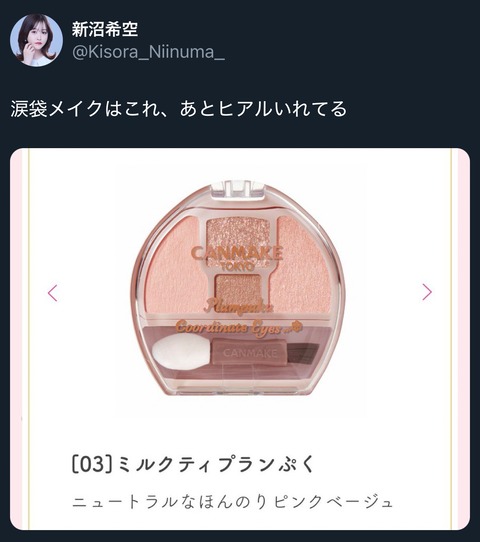Select the small brown-beige center shade
The image size is (480, 542).
[238, 289]
